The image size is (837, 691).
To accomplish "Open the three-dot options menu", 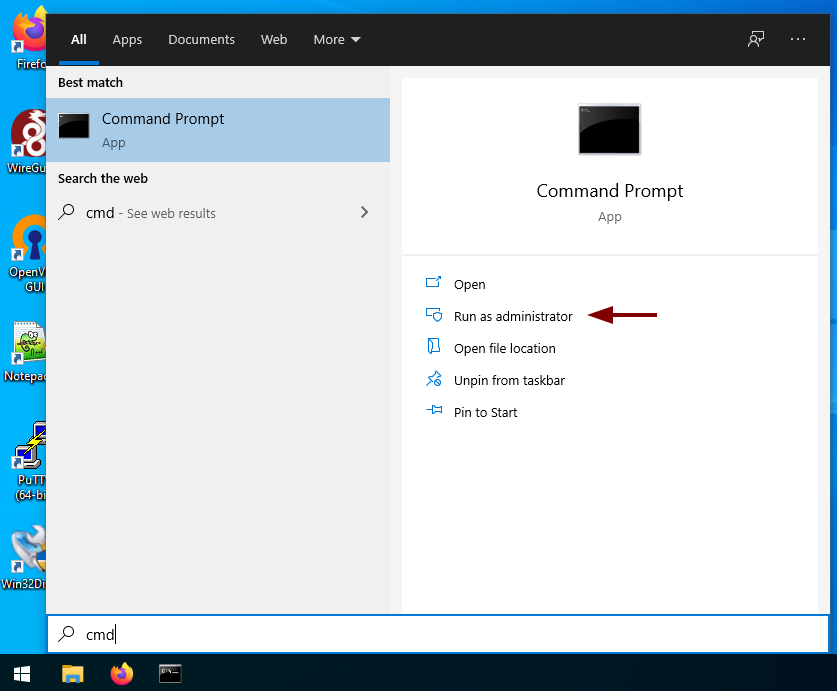I will [x=797, y=39].
